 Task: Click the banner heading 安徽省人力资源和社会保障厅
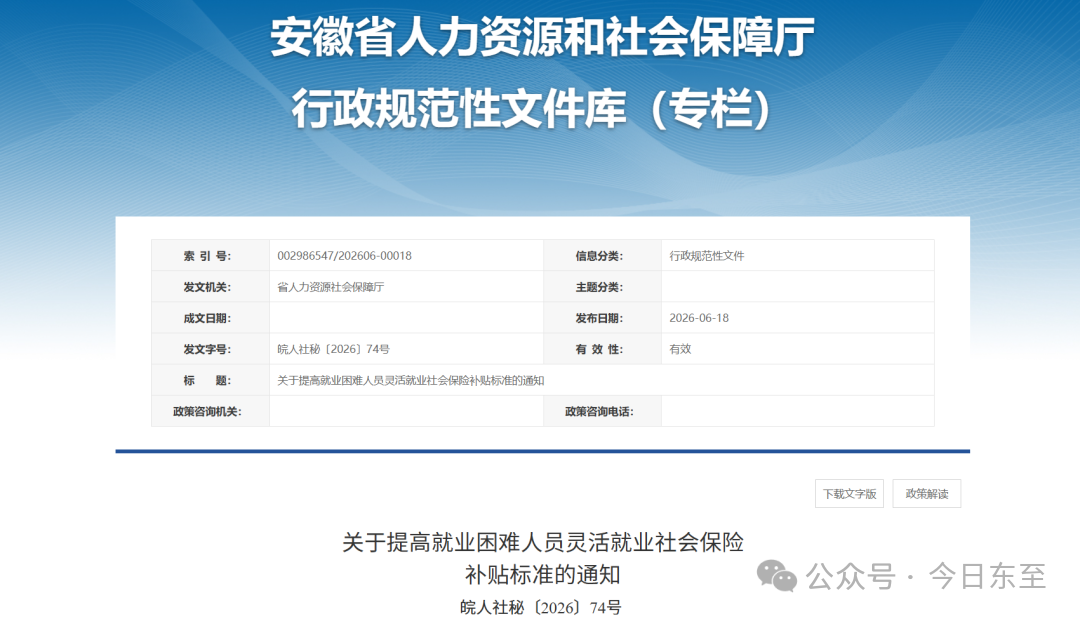pyautogui.click(x=542, y=37)
